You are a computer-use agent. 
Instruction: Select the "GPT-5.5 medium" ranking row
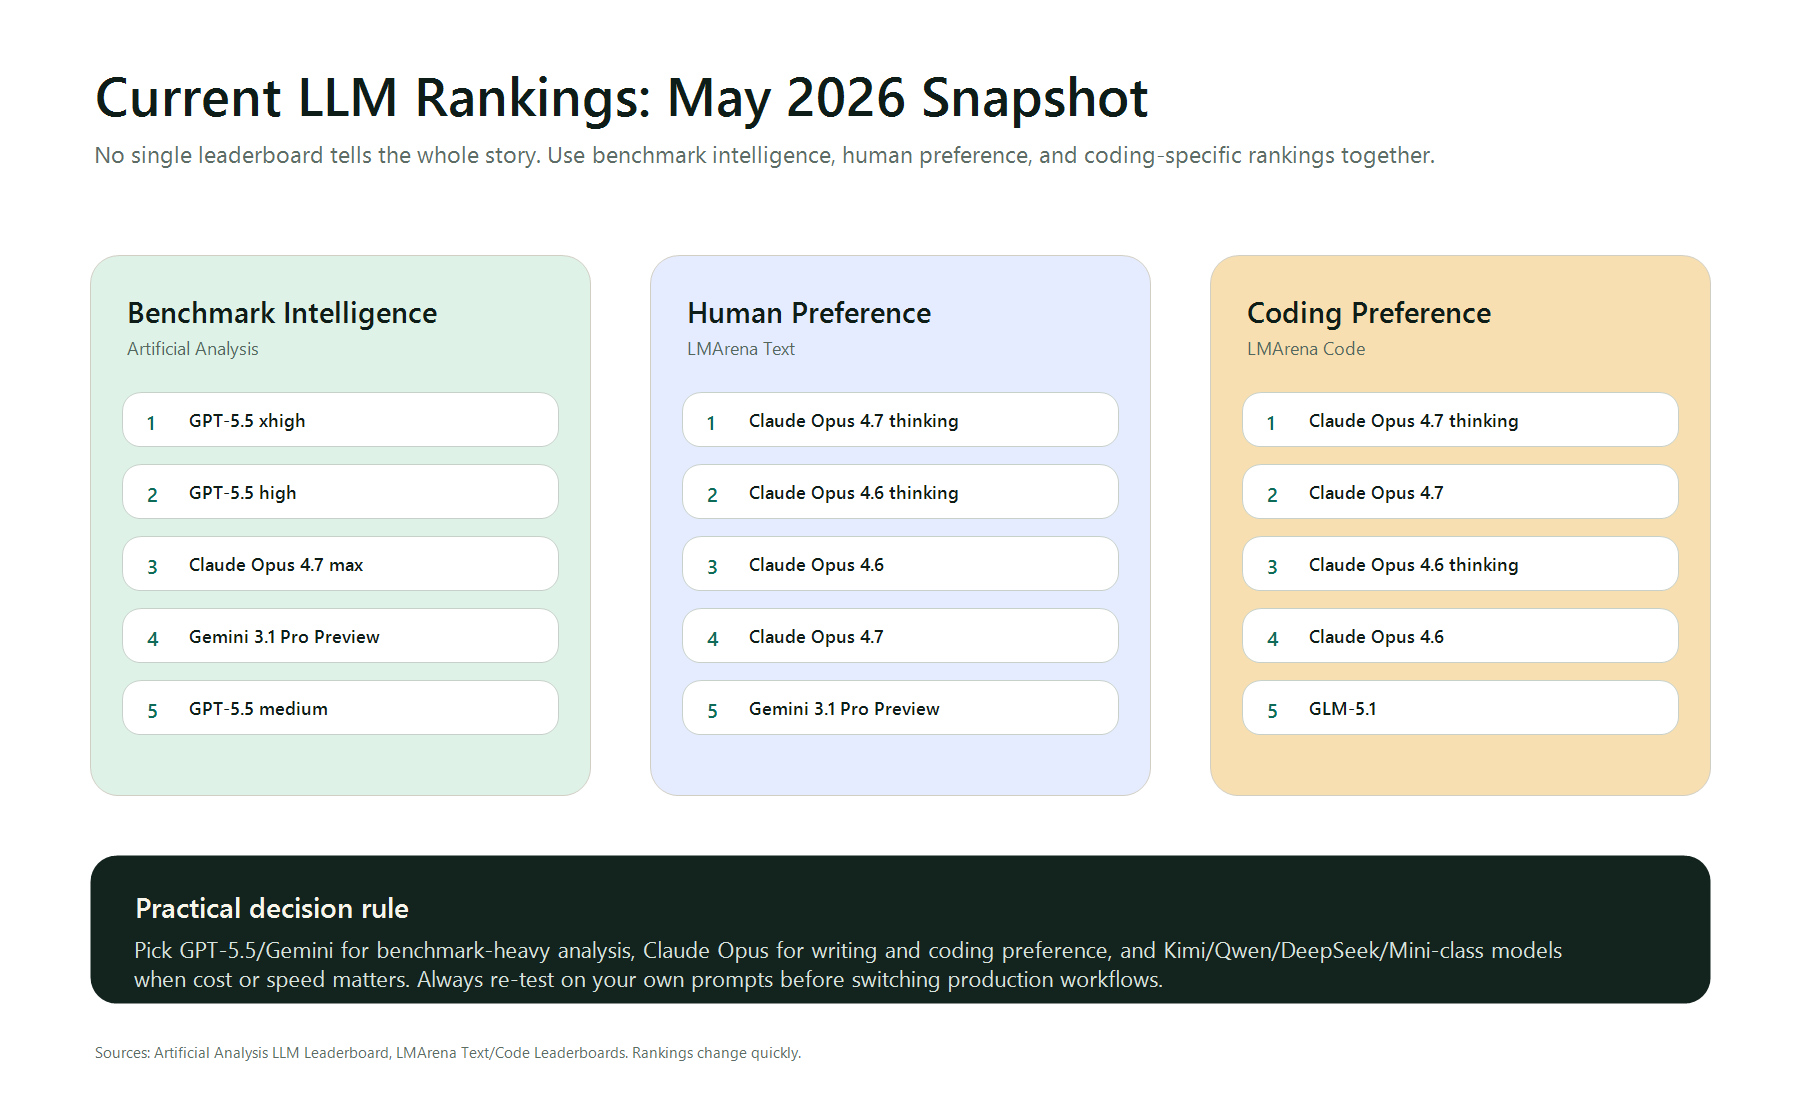point(340,708)
